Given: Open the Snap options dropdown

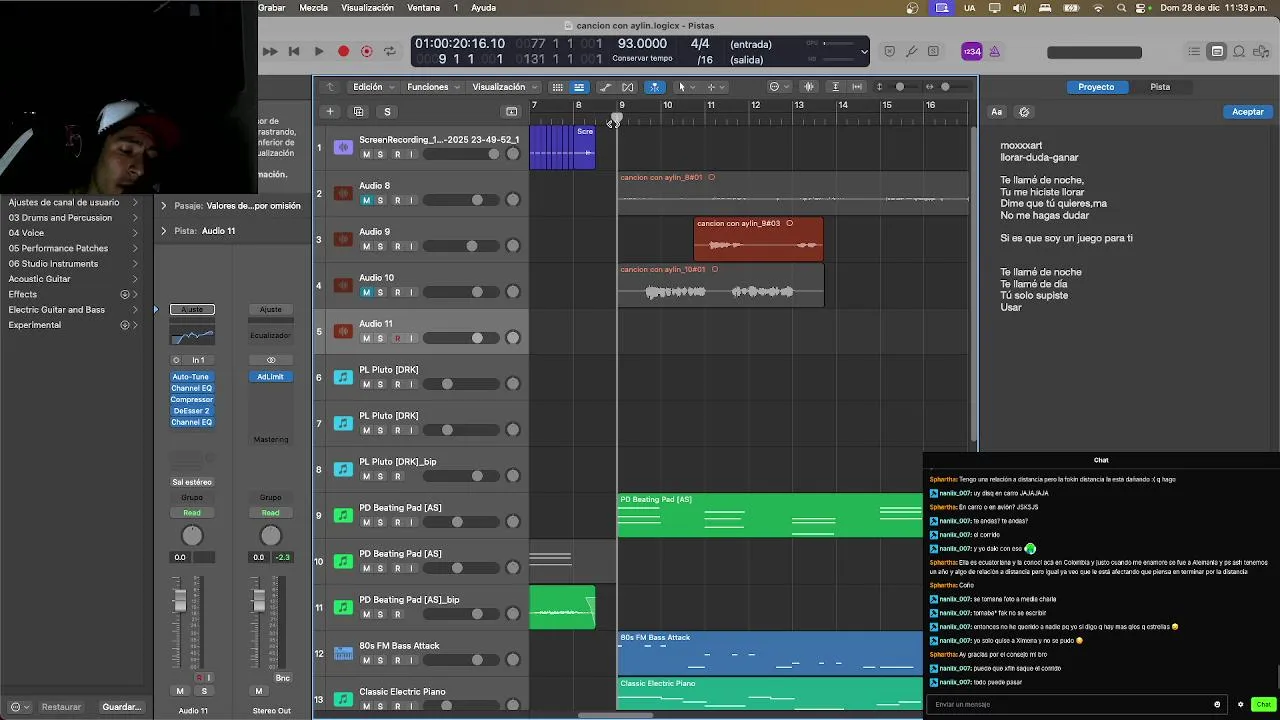Looking at the screenshot, I should coord(778,87).
